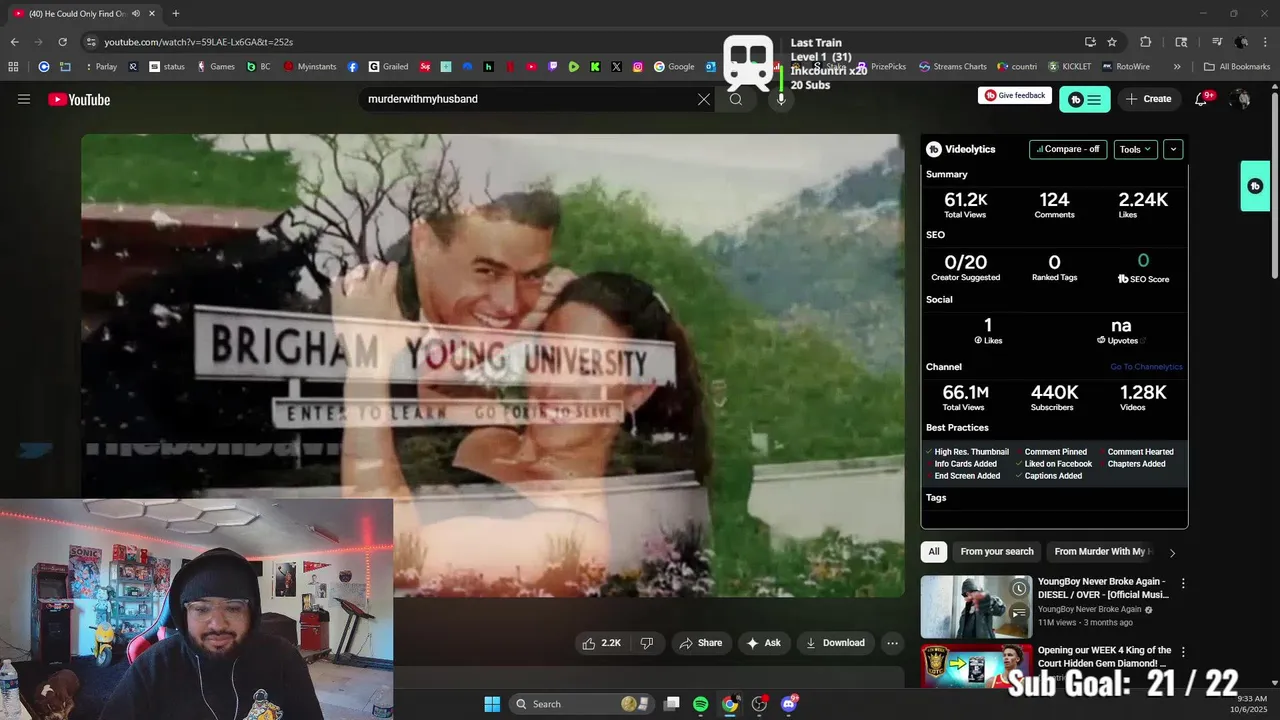Open Chrome three-dot menu

[1265, 42]
